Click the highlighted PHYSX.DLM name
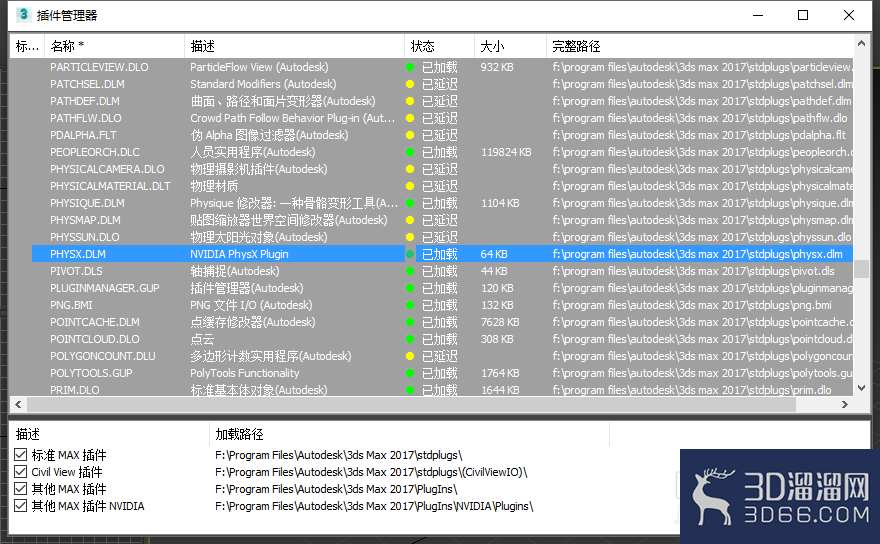Viewport: 880px width, 544px height. click(77, 254)
